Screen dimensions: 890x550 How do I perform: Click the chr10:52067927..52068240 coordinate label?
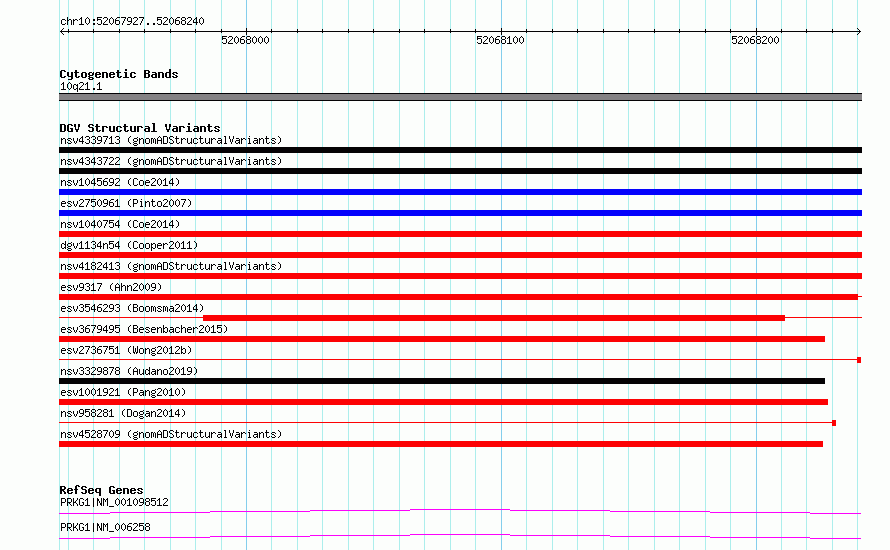tap(132, 21)
